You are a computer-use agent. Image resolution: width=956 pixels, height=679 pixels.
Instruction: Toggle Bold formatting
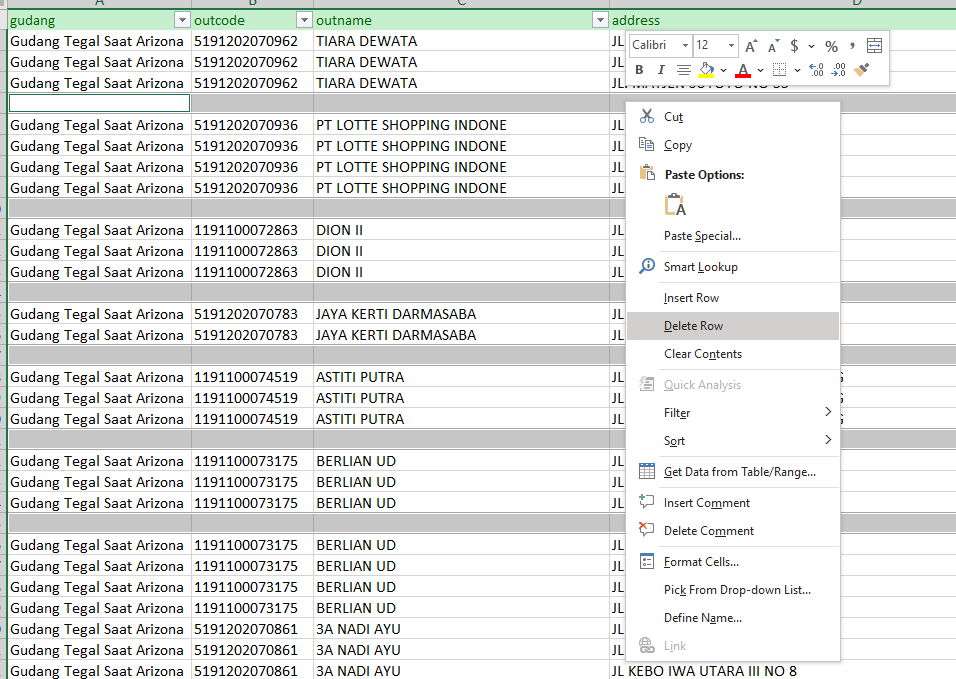pyautogui.click(x=639, y=70)
